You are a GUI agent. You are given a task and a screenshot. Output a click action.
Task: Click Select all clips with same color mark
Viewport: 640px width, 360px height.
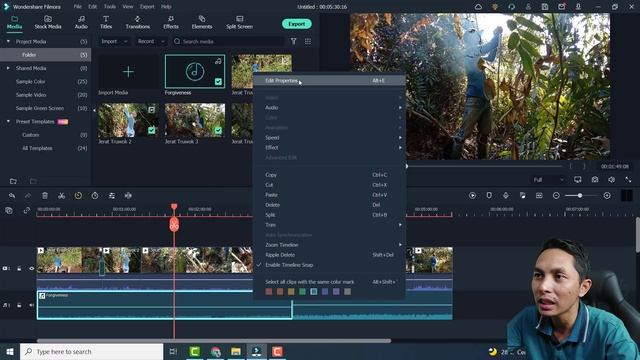point(329,282)
